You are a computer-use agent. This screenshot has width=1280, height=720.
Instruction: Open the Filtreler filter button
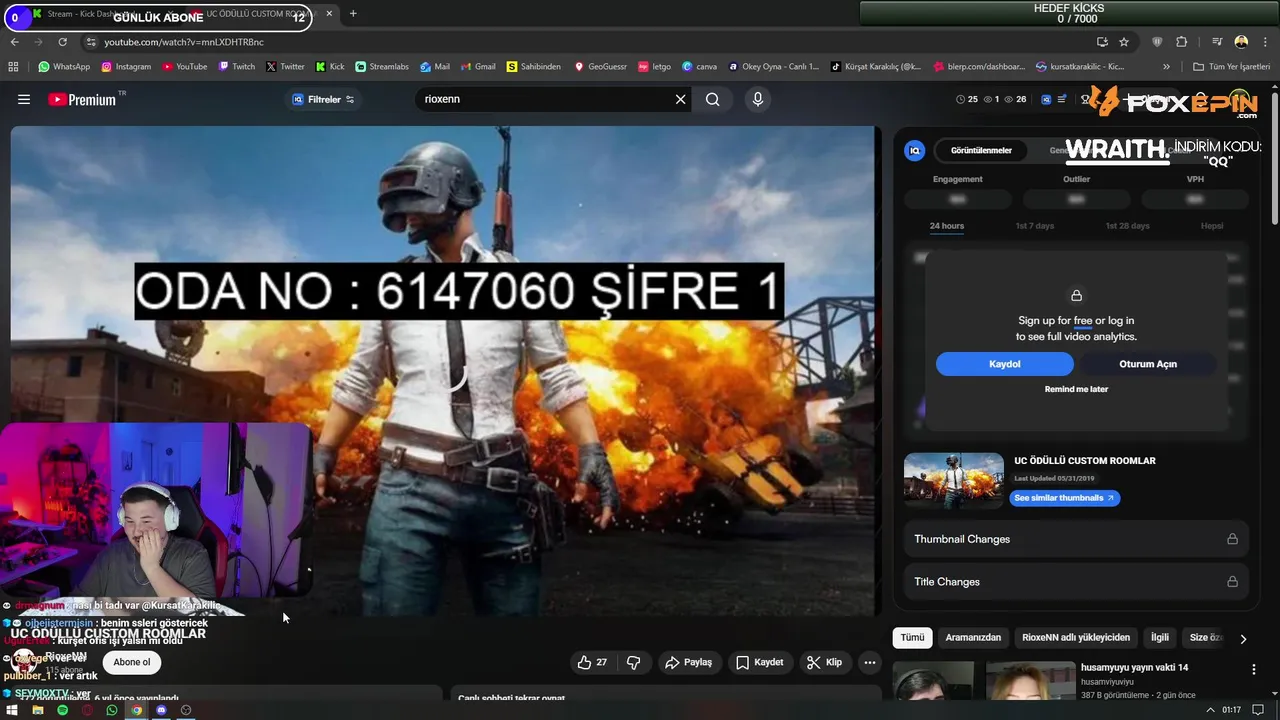coord(323,99)
